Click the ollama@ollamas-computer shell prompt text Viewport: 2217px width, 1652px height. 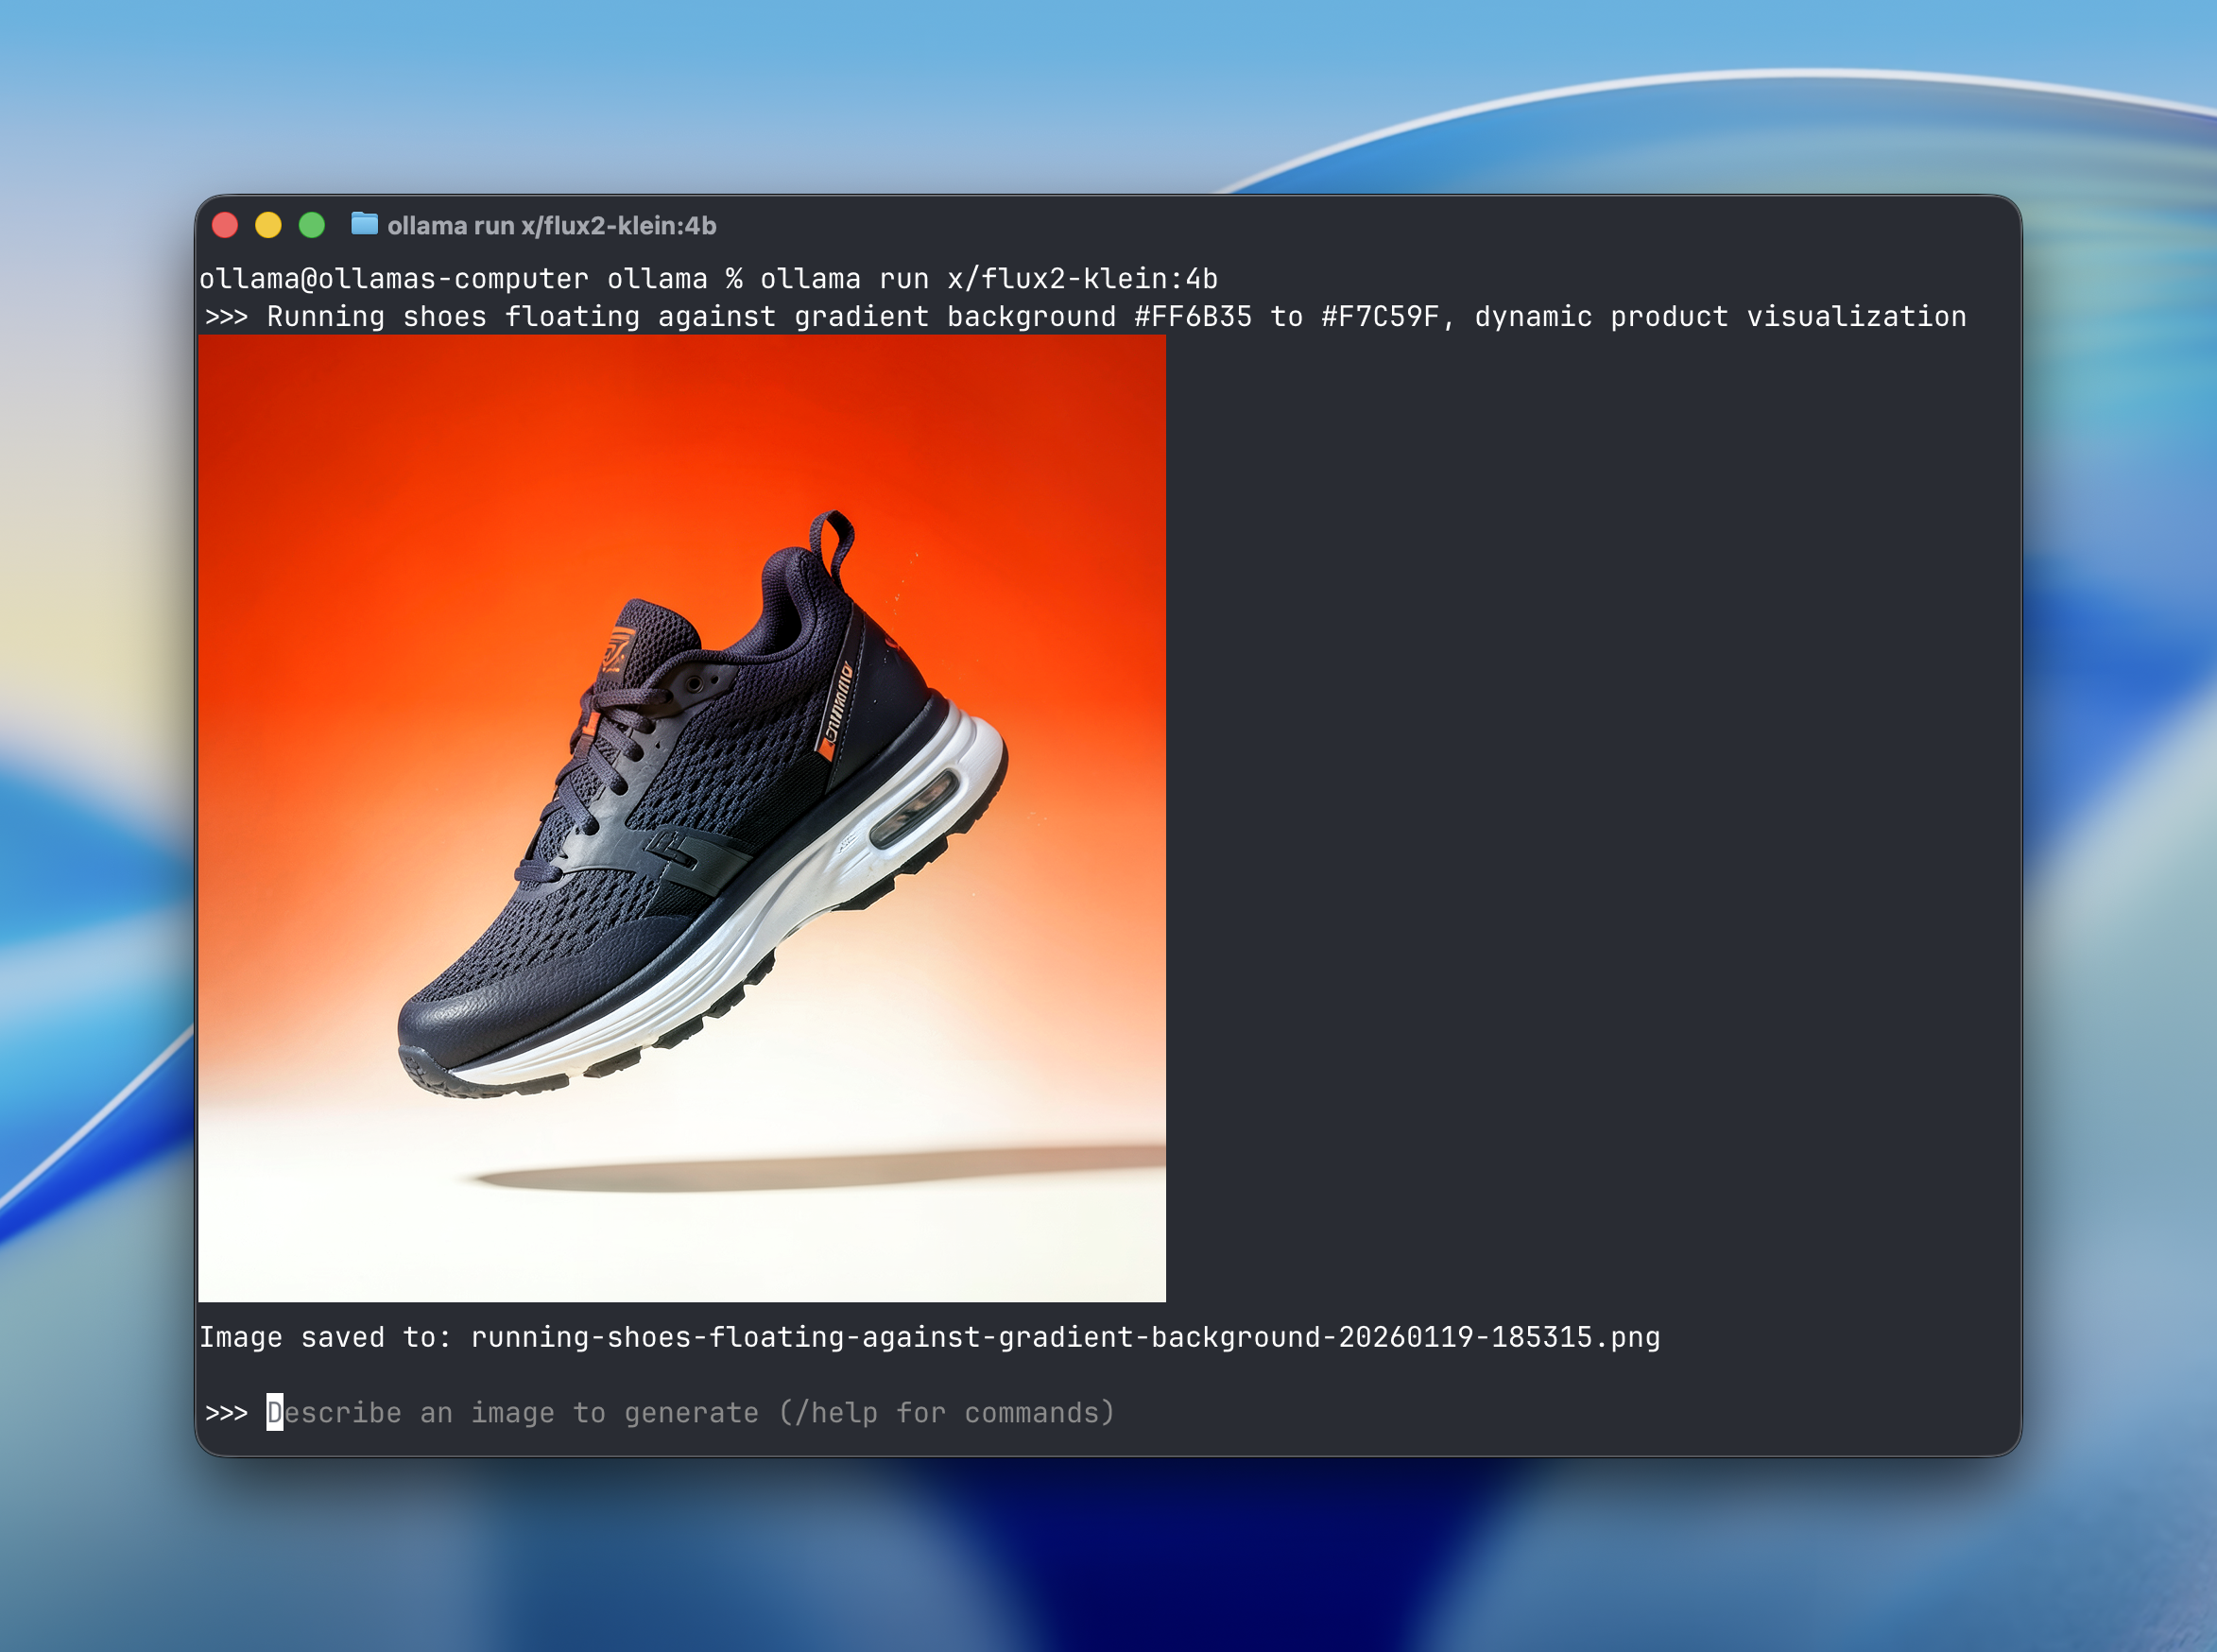click(393, 279)
